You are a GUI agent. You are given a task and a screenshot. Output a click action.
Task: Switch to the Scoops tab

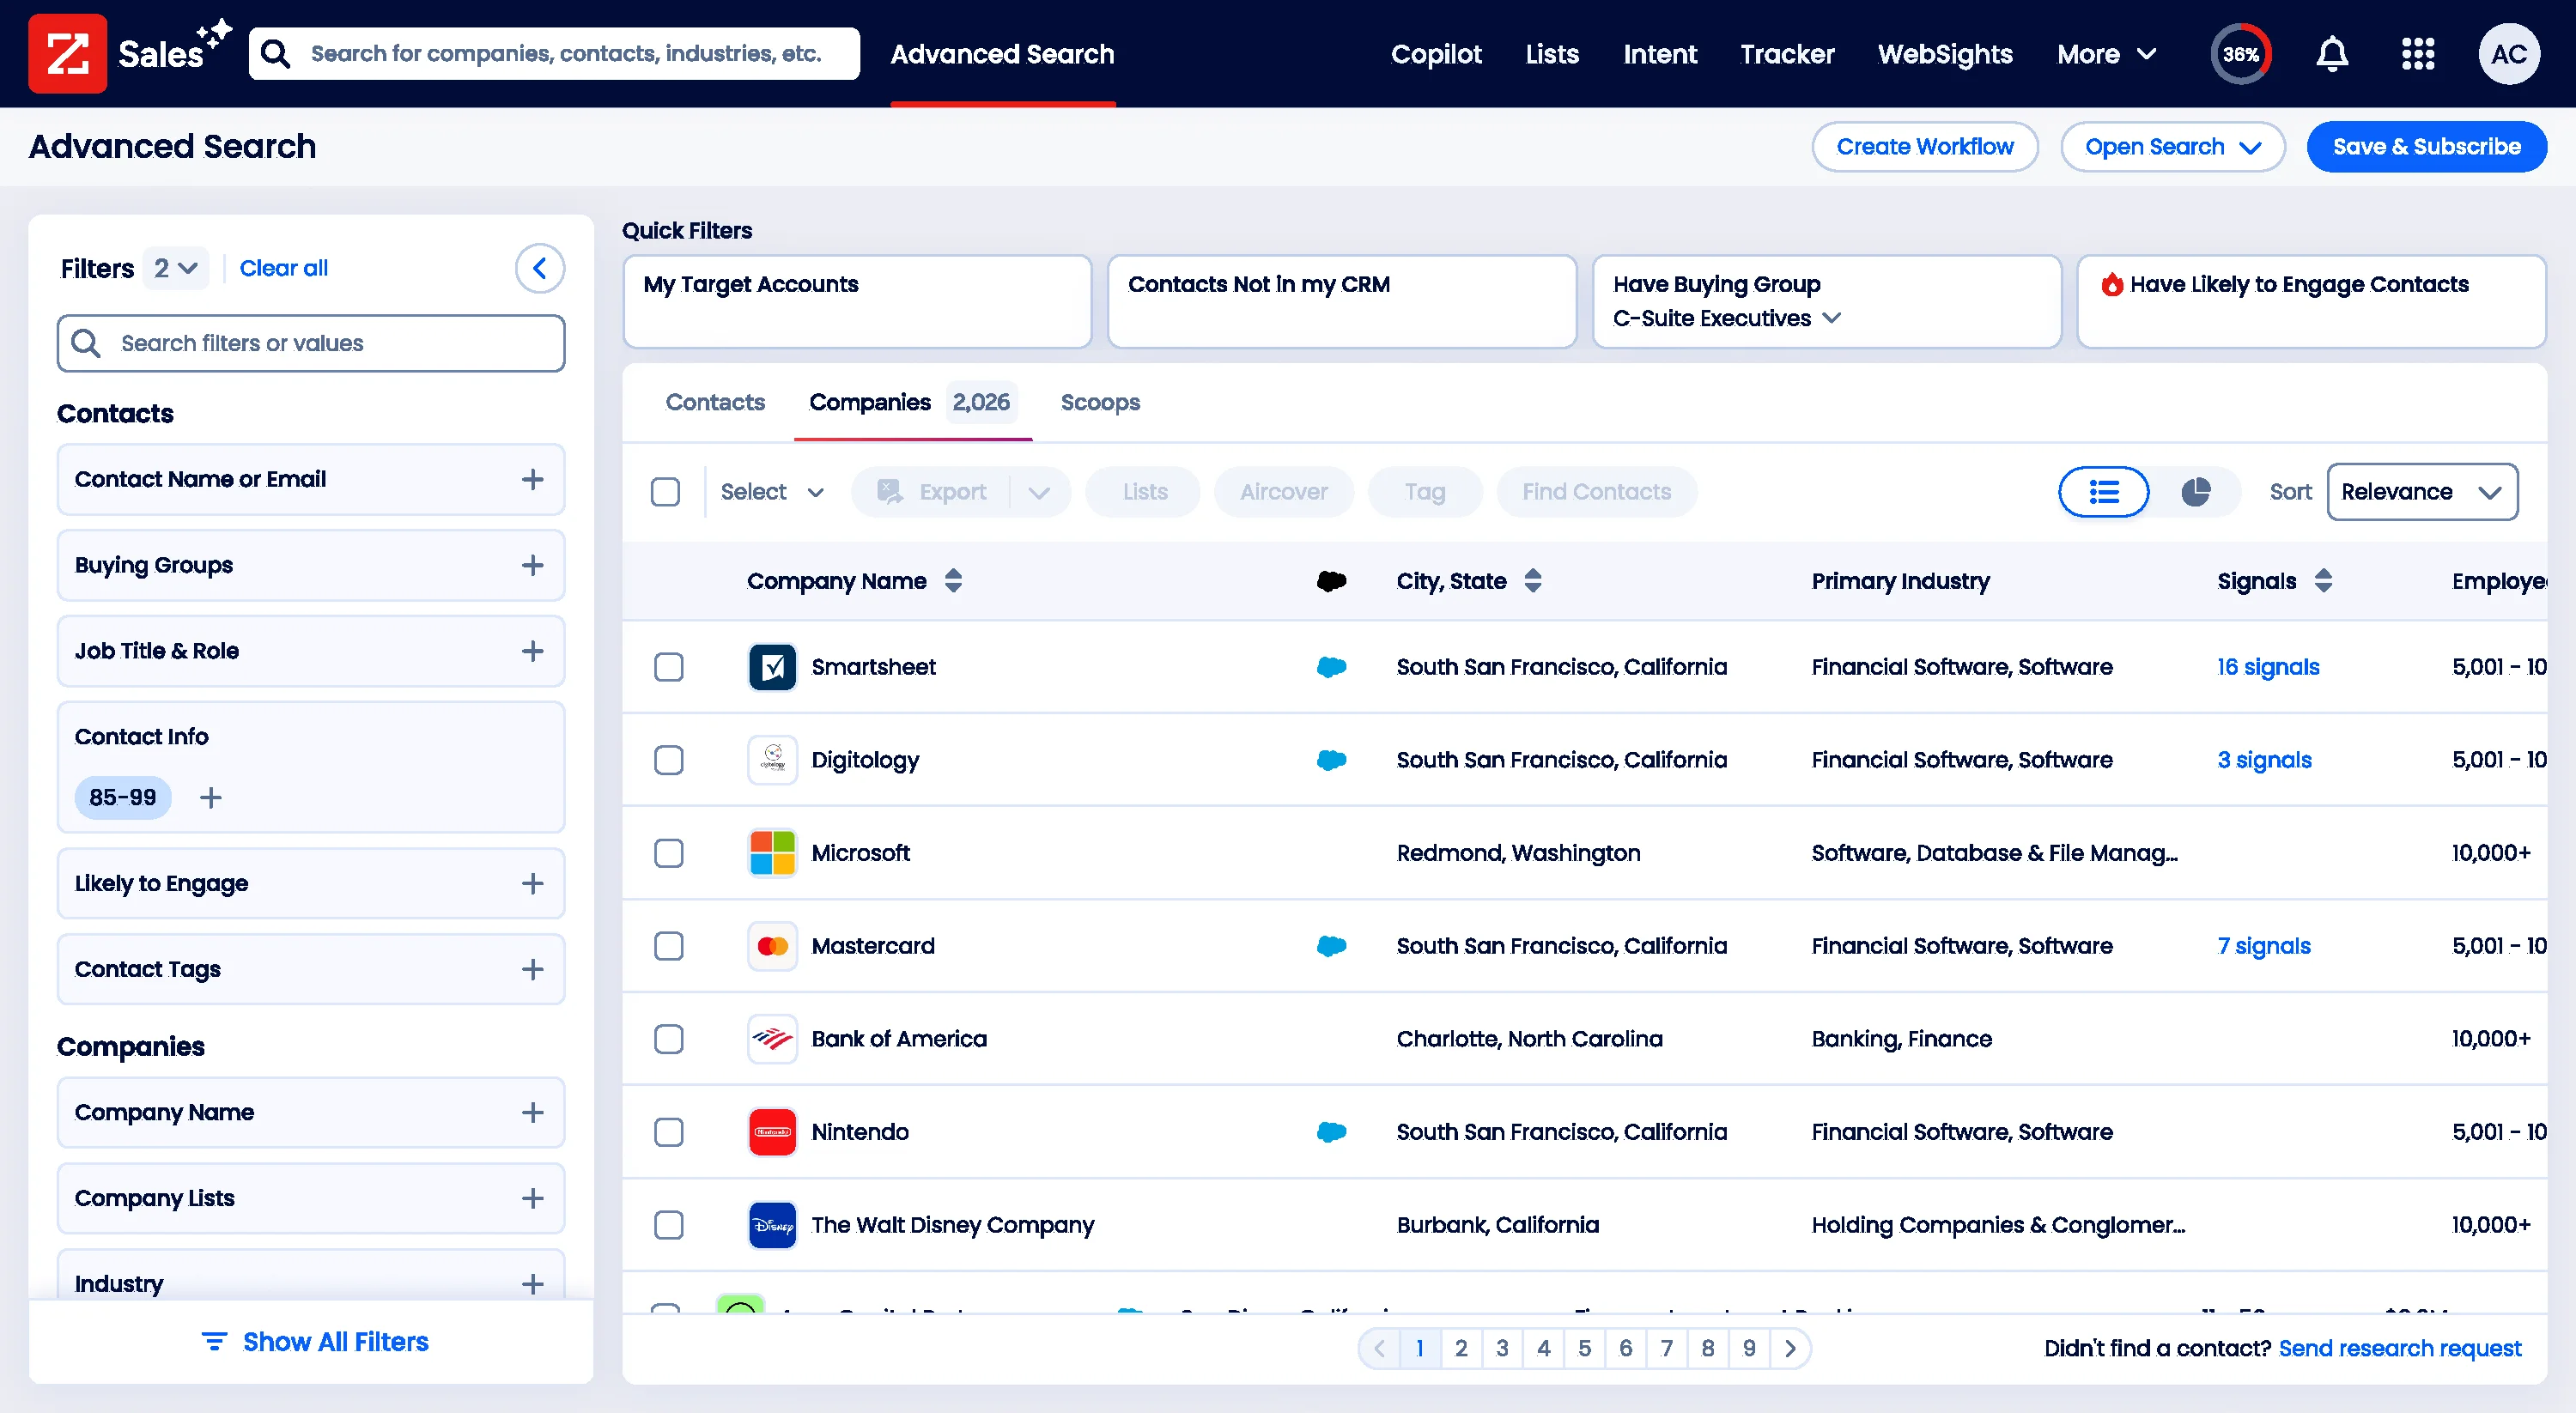1100,402
